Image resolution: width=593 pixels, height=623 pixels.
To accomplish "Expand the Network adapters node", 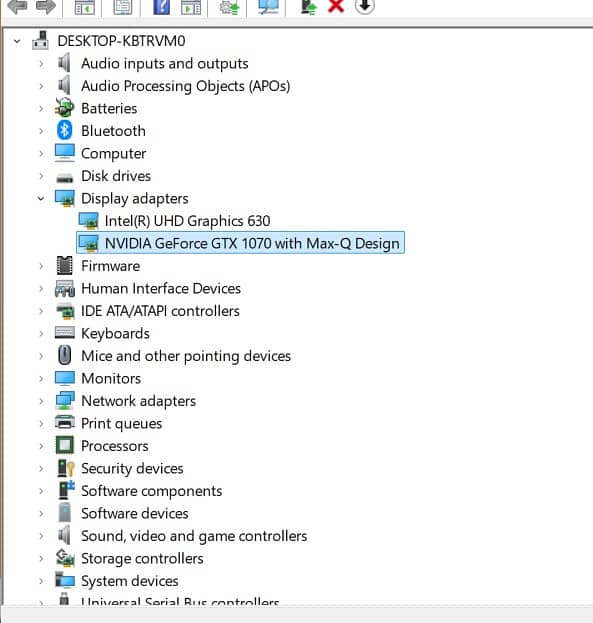I will [41, 400].
